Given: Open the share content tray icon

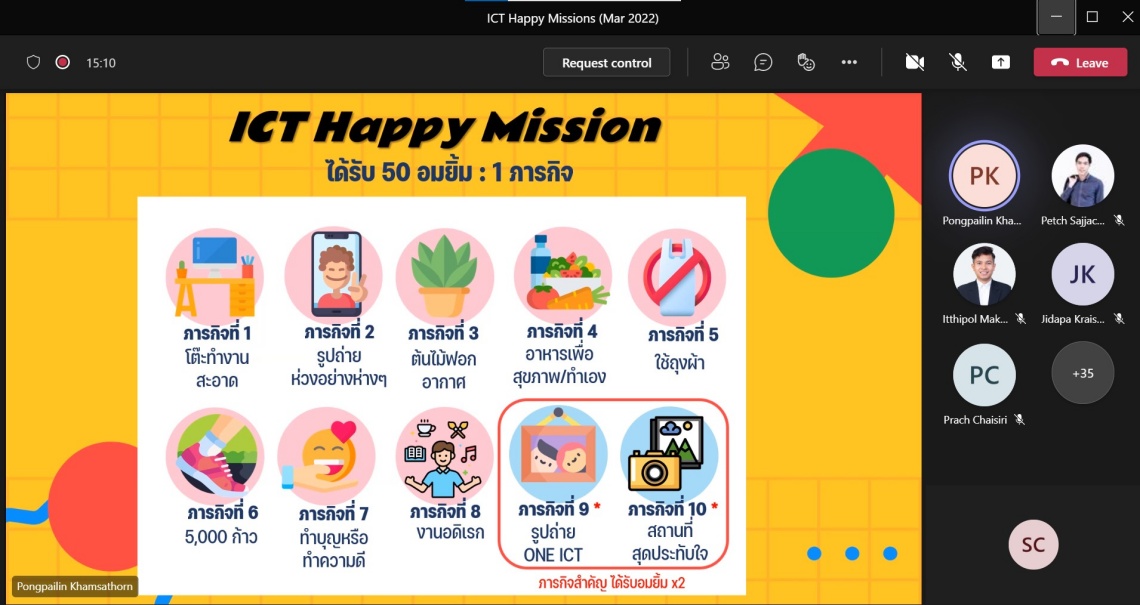Looking at the screenshot, I should (1000, 62).
